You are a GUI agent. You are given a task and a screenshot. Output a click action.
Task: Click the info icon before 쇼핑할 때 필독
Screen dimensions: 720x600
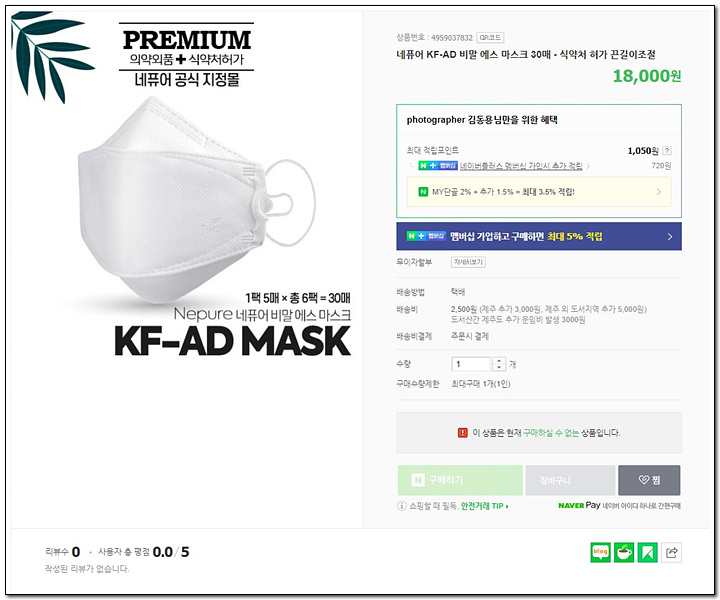coord(401,506)
